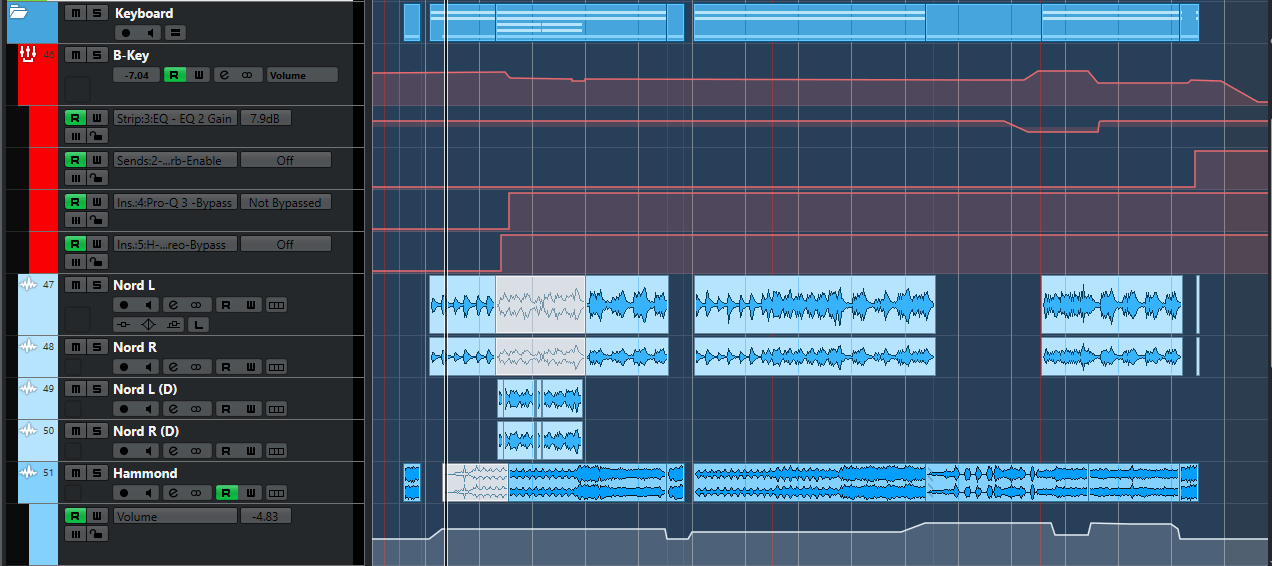Click the Hammond volume value -4.83
The width and height of the screenshot is (1272, 566).
(x=265, y=516)
